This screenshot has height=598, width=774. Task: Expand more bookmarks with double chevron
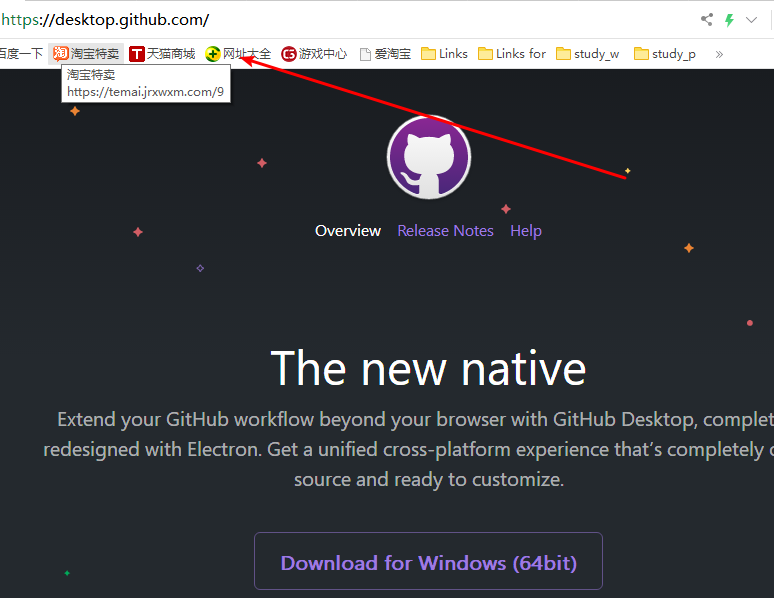pyautogui.click(x=719, y=54)
